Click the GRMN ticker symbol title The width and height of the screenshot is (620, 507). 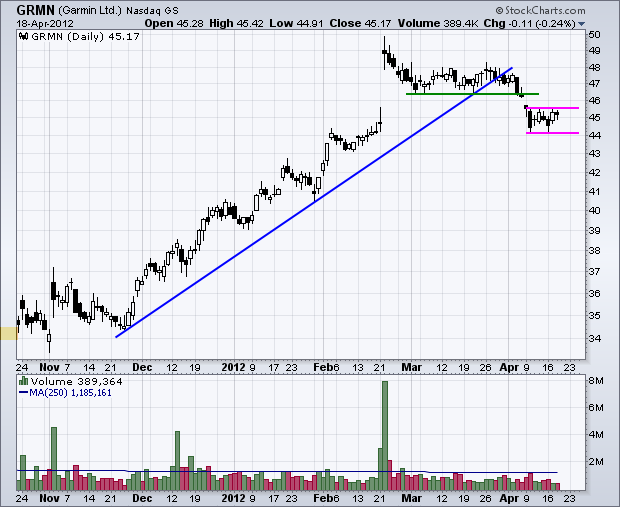[35, 10]
